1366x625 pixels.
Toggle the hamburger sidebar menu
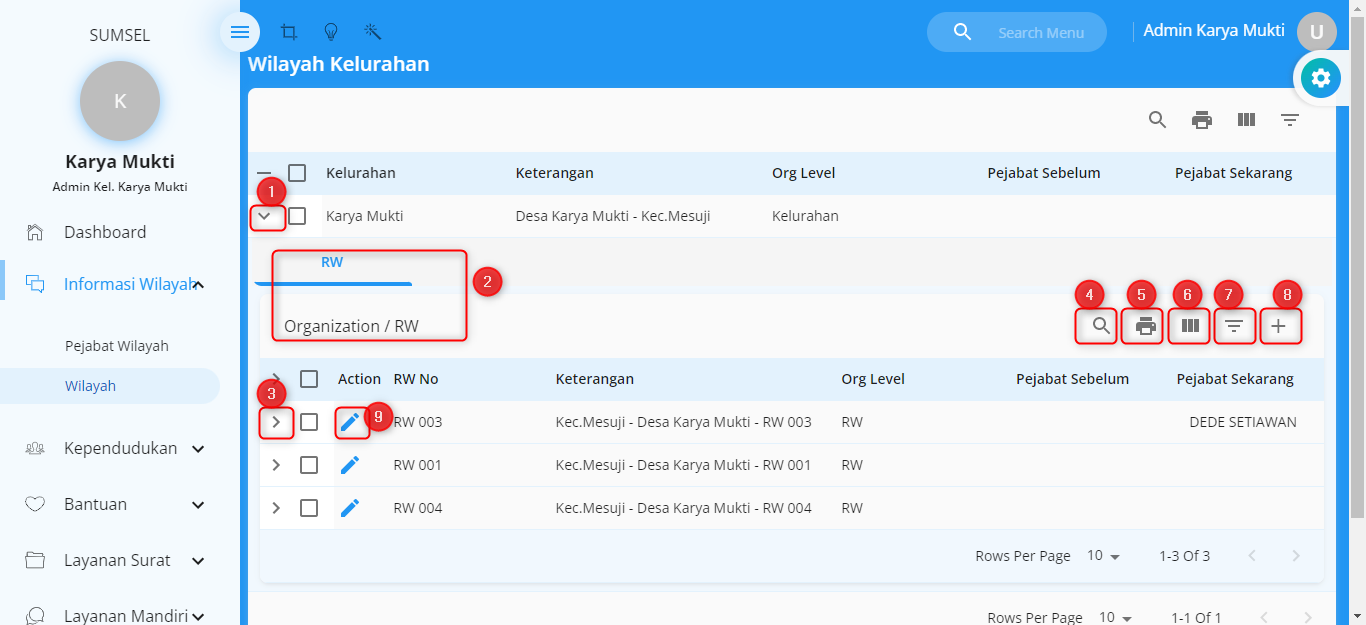point(240,32)
